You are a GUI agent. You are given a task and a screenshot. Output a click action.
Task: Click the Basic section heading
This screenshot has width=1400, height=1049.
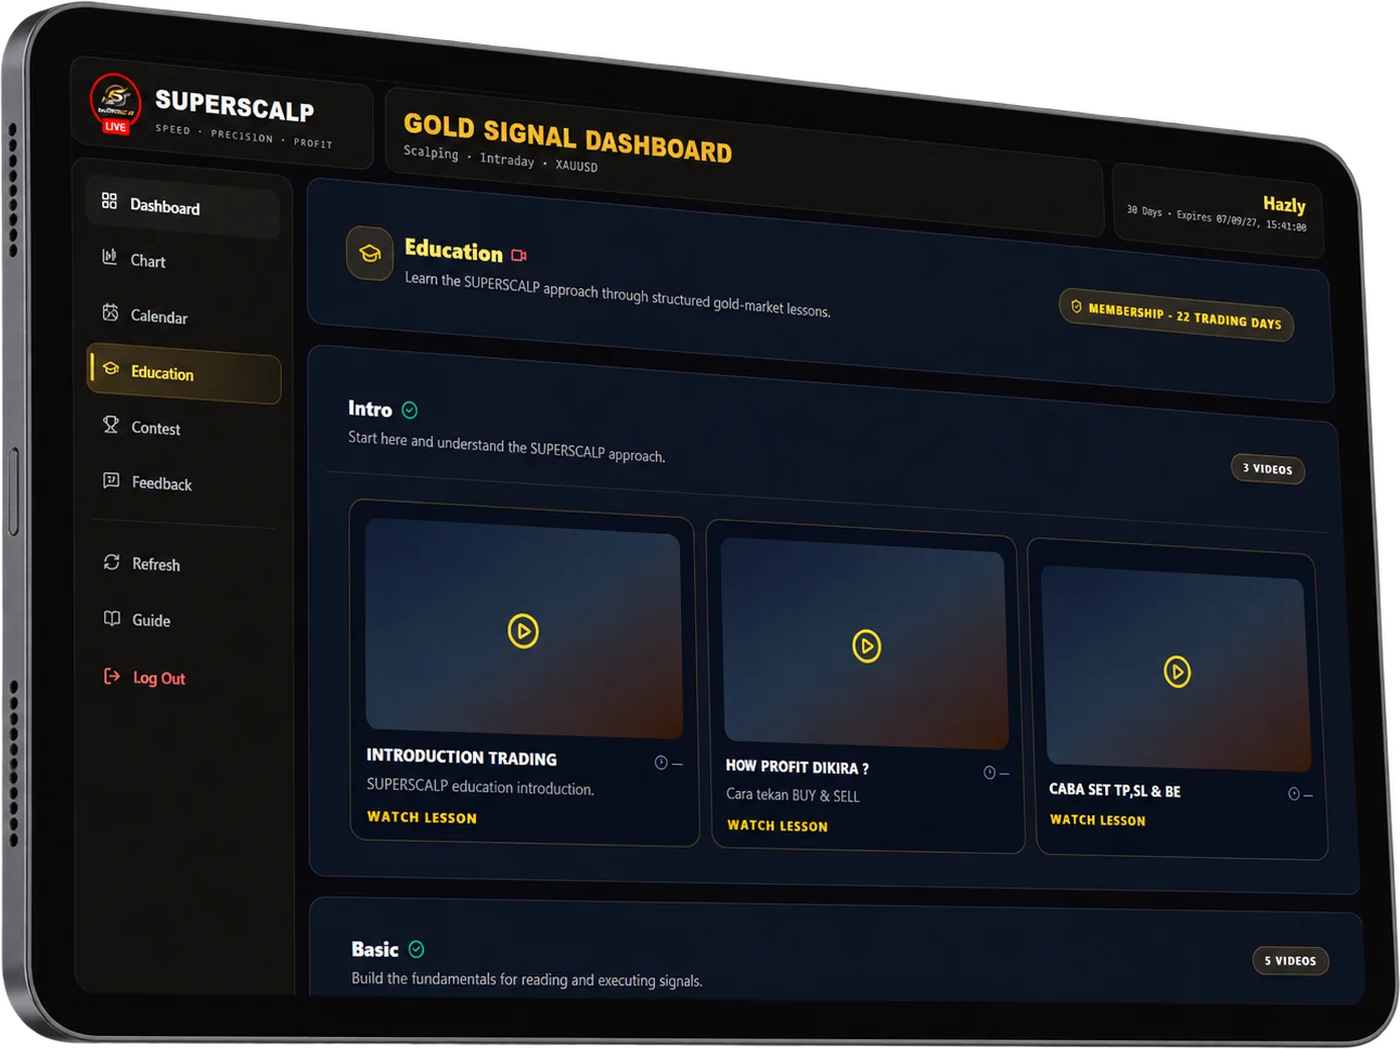(x=375, y=949)
